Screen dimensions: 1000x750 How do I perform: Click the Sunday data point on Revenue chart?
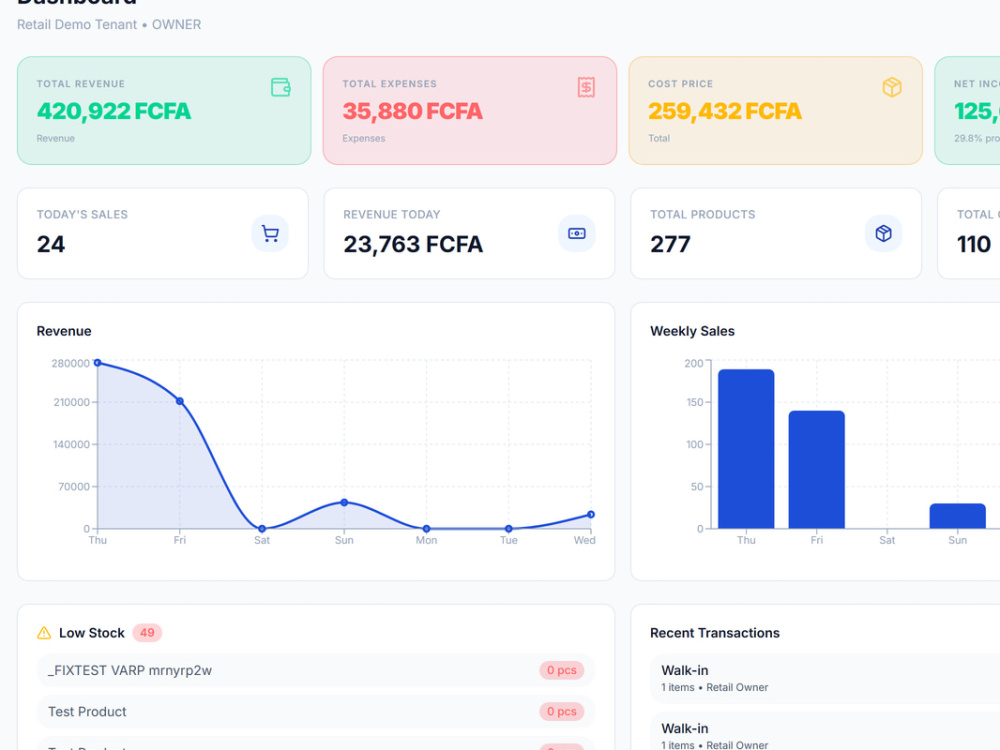344,503
